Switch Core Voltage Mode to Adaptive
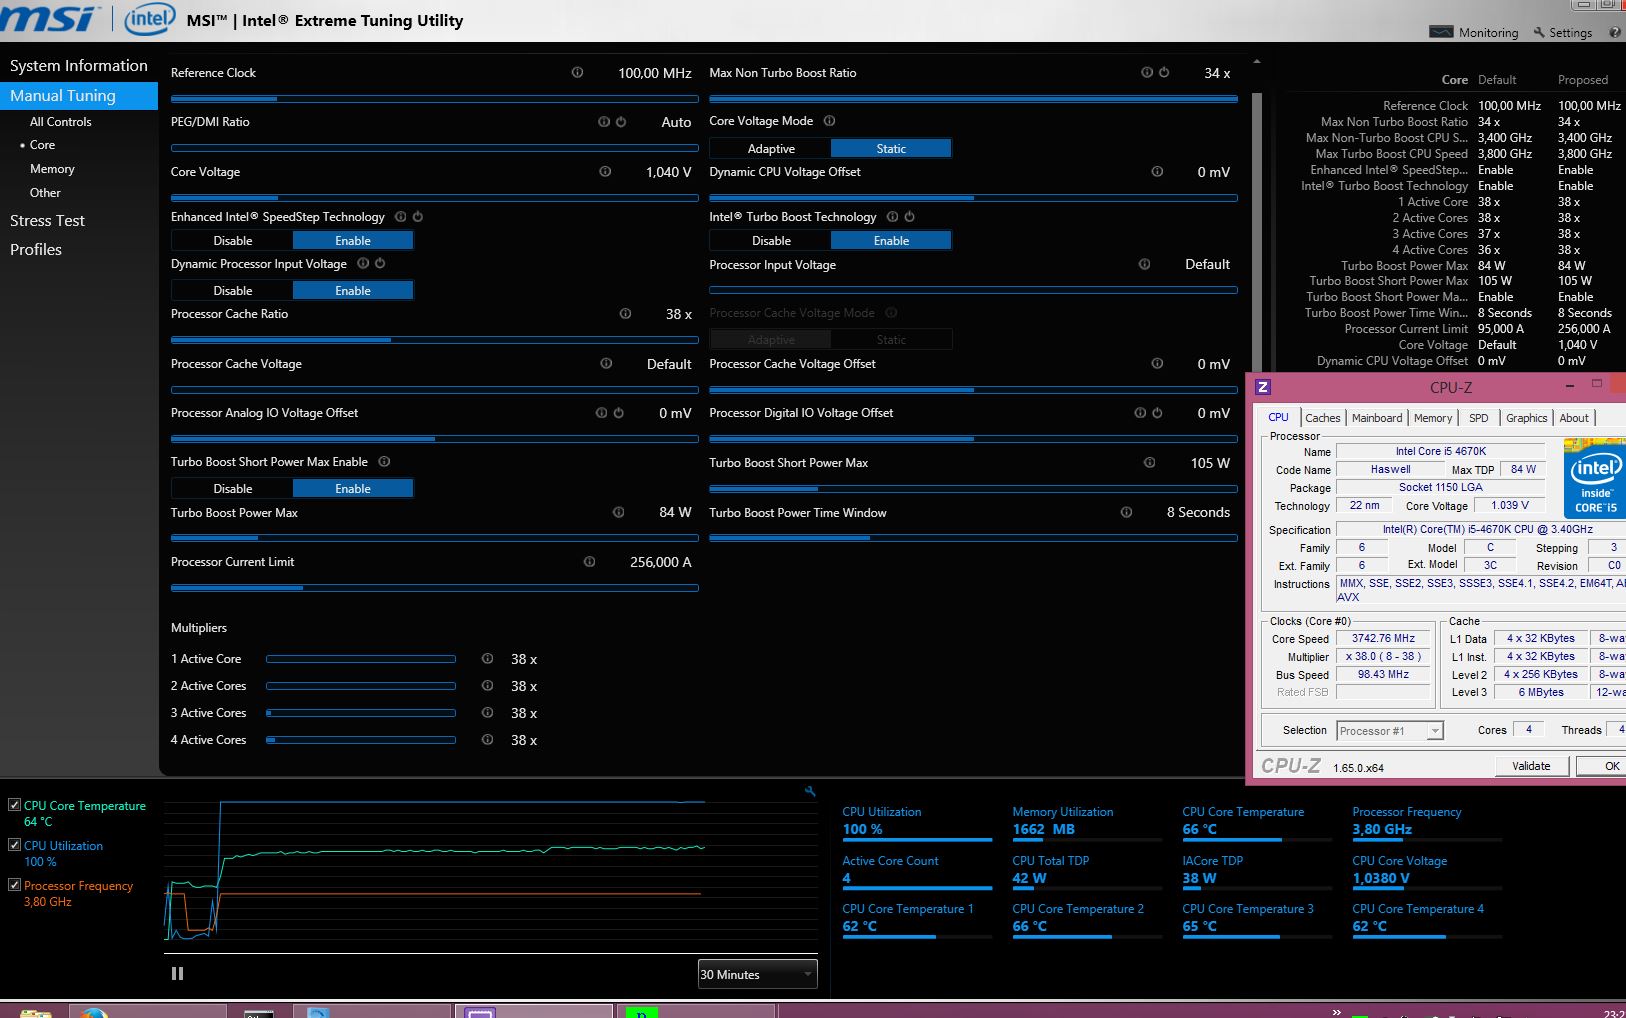The height and width of the screenshot is (1018, 1626). click(x=771, y=148)
